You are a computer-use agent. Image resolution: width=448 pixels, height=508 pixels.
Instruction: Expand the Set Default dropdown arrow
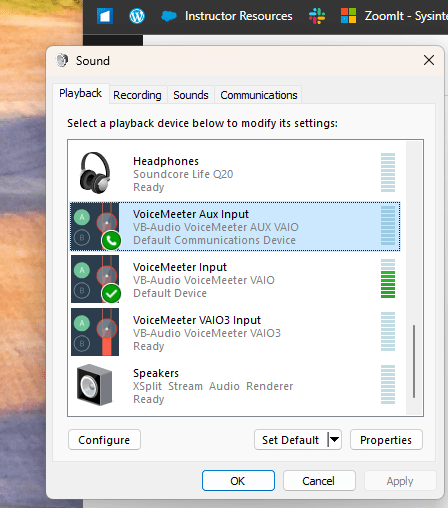tap(335, 440)
